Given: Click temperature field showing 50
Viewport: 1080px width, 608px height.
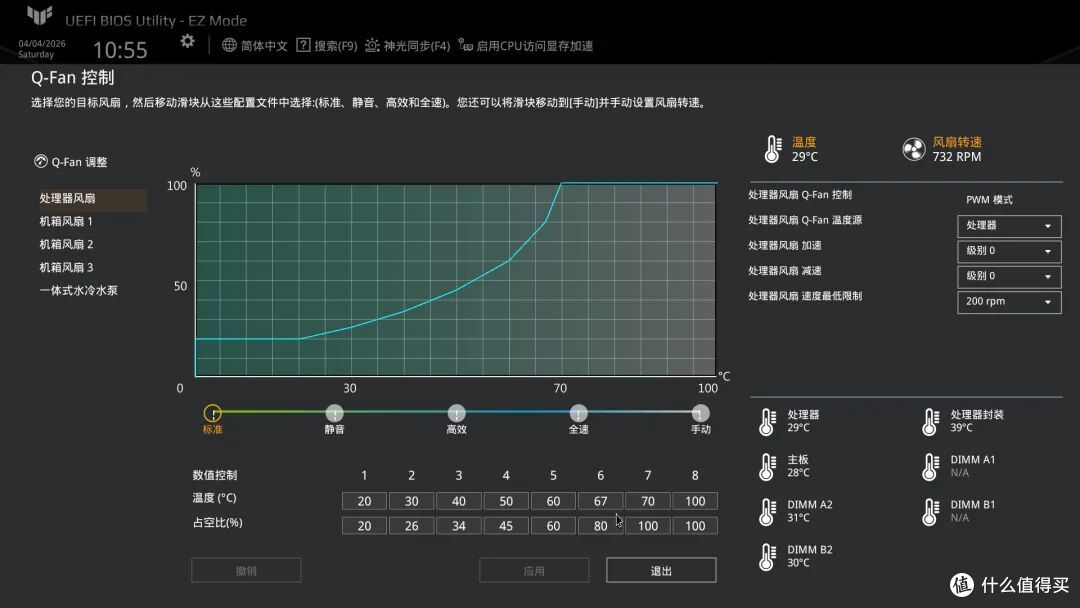Looking at the screenshot, I should coord(506,501).
